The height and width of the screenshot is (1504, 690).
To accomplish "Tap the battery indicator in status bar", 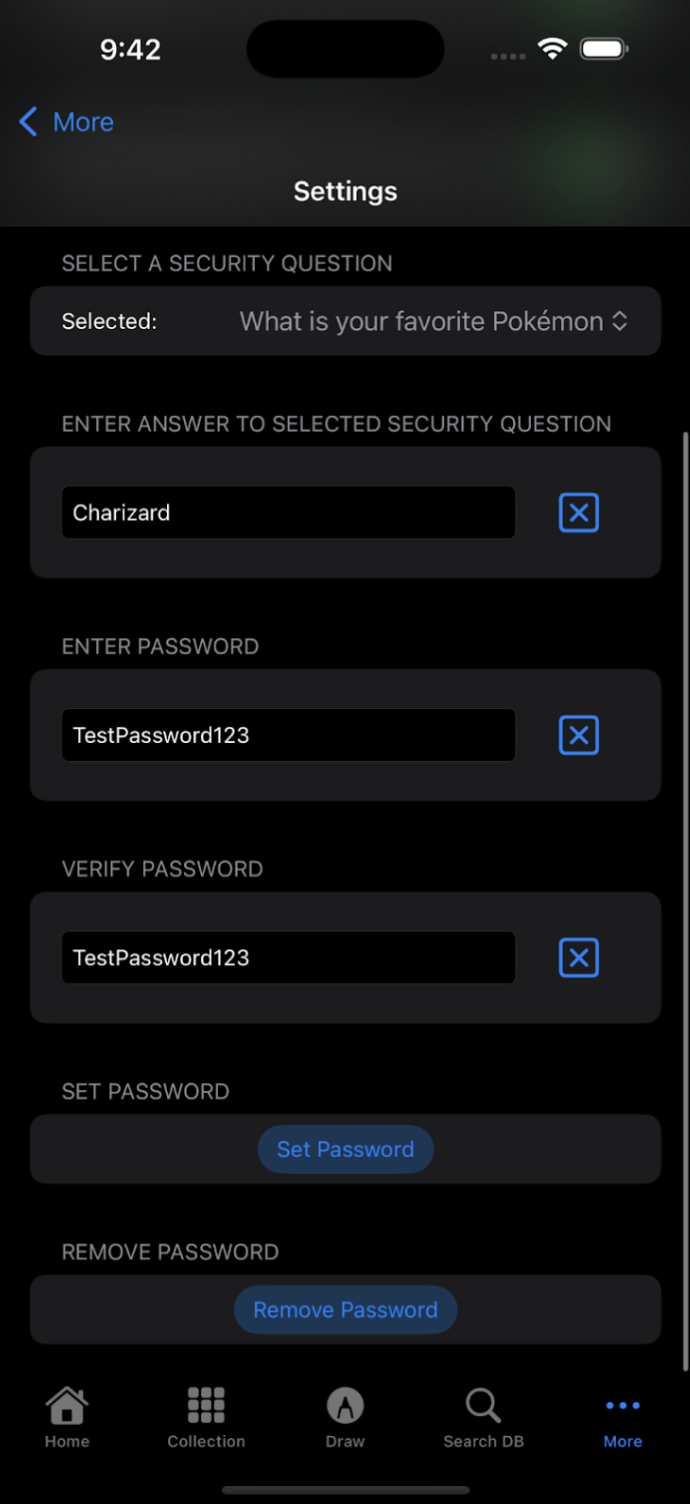I will pyautogui.click(x=603, y=48).
